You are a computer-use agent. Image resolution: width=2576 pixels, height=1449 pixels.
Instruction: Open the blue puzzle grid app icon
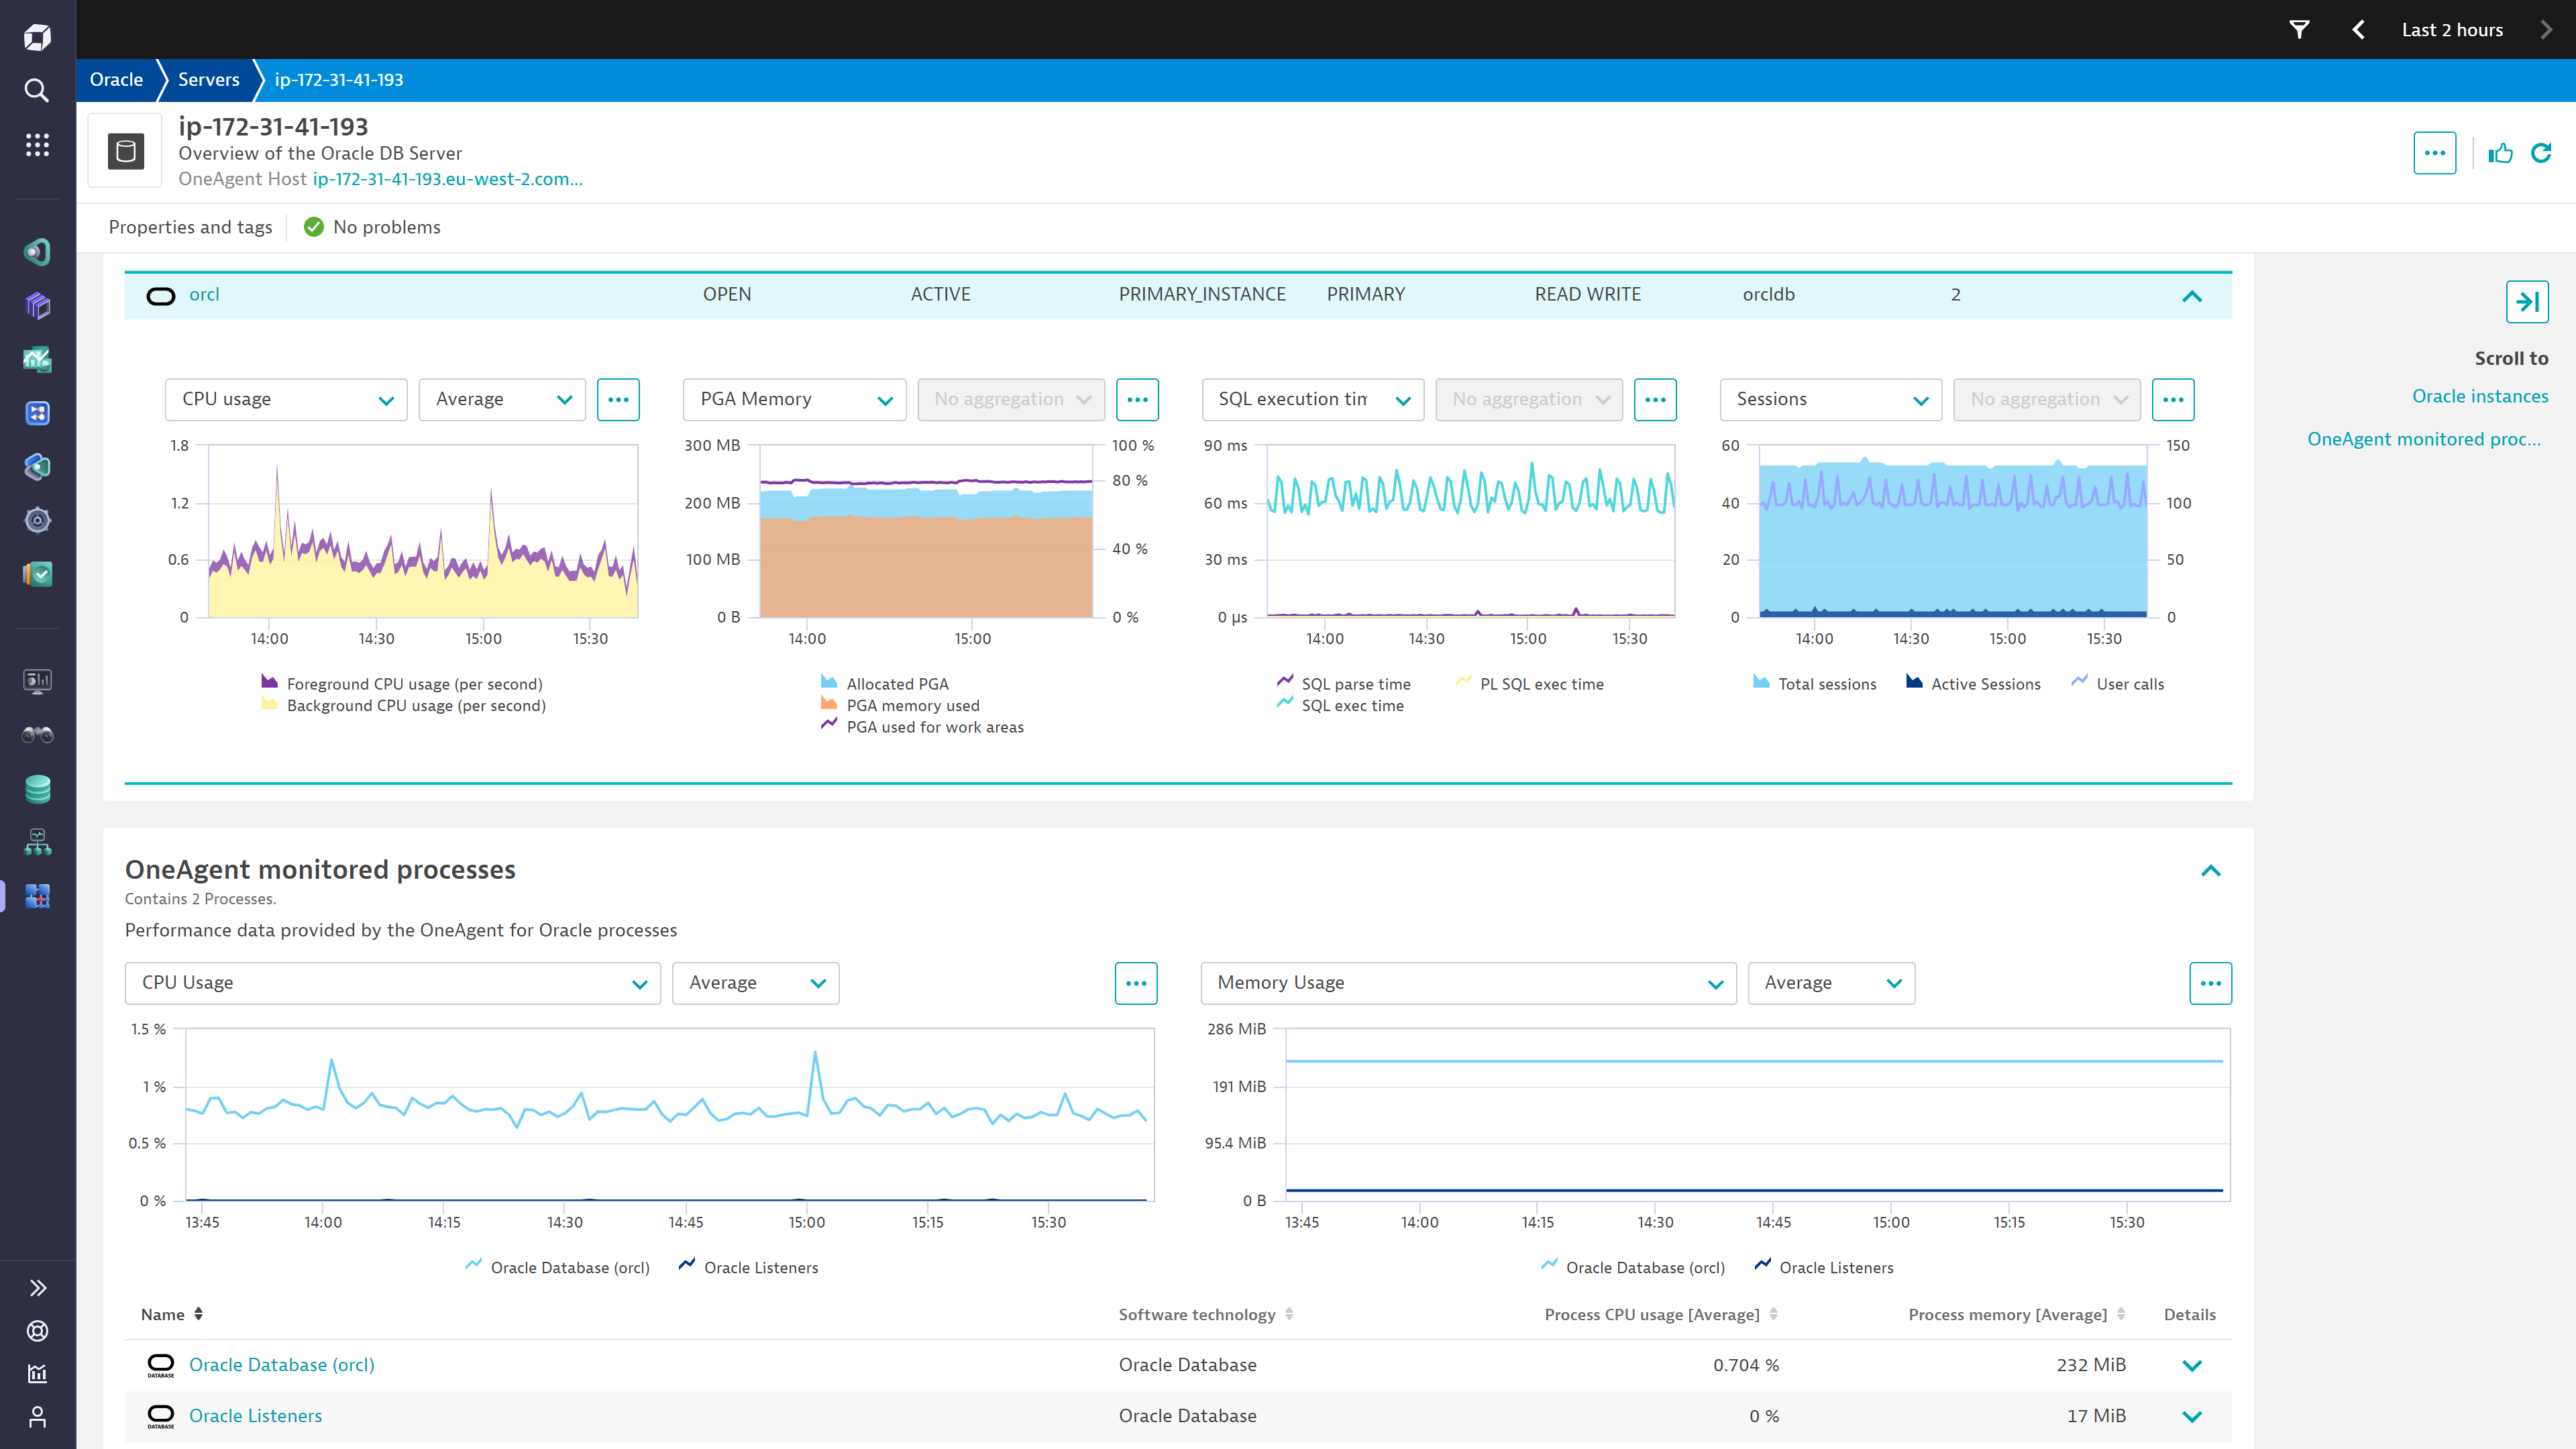coord(37,896)
